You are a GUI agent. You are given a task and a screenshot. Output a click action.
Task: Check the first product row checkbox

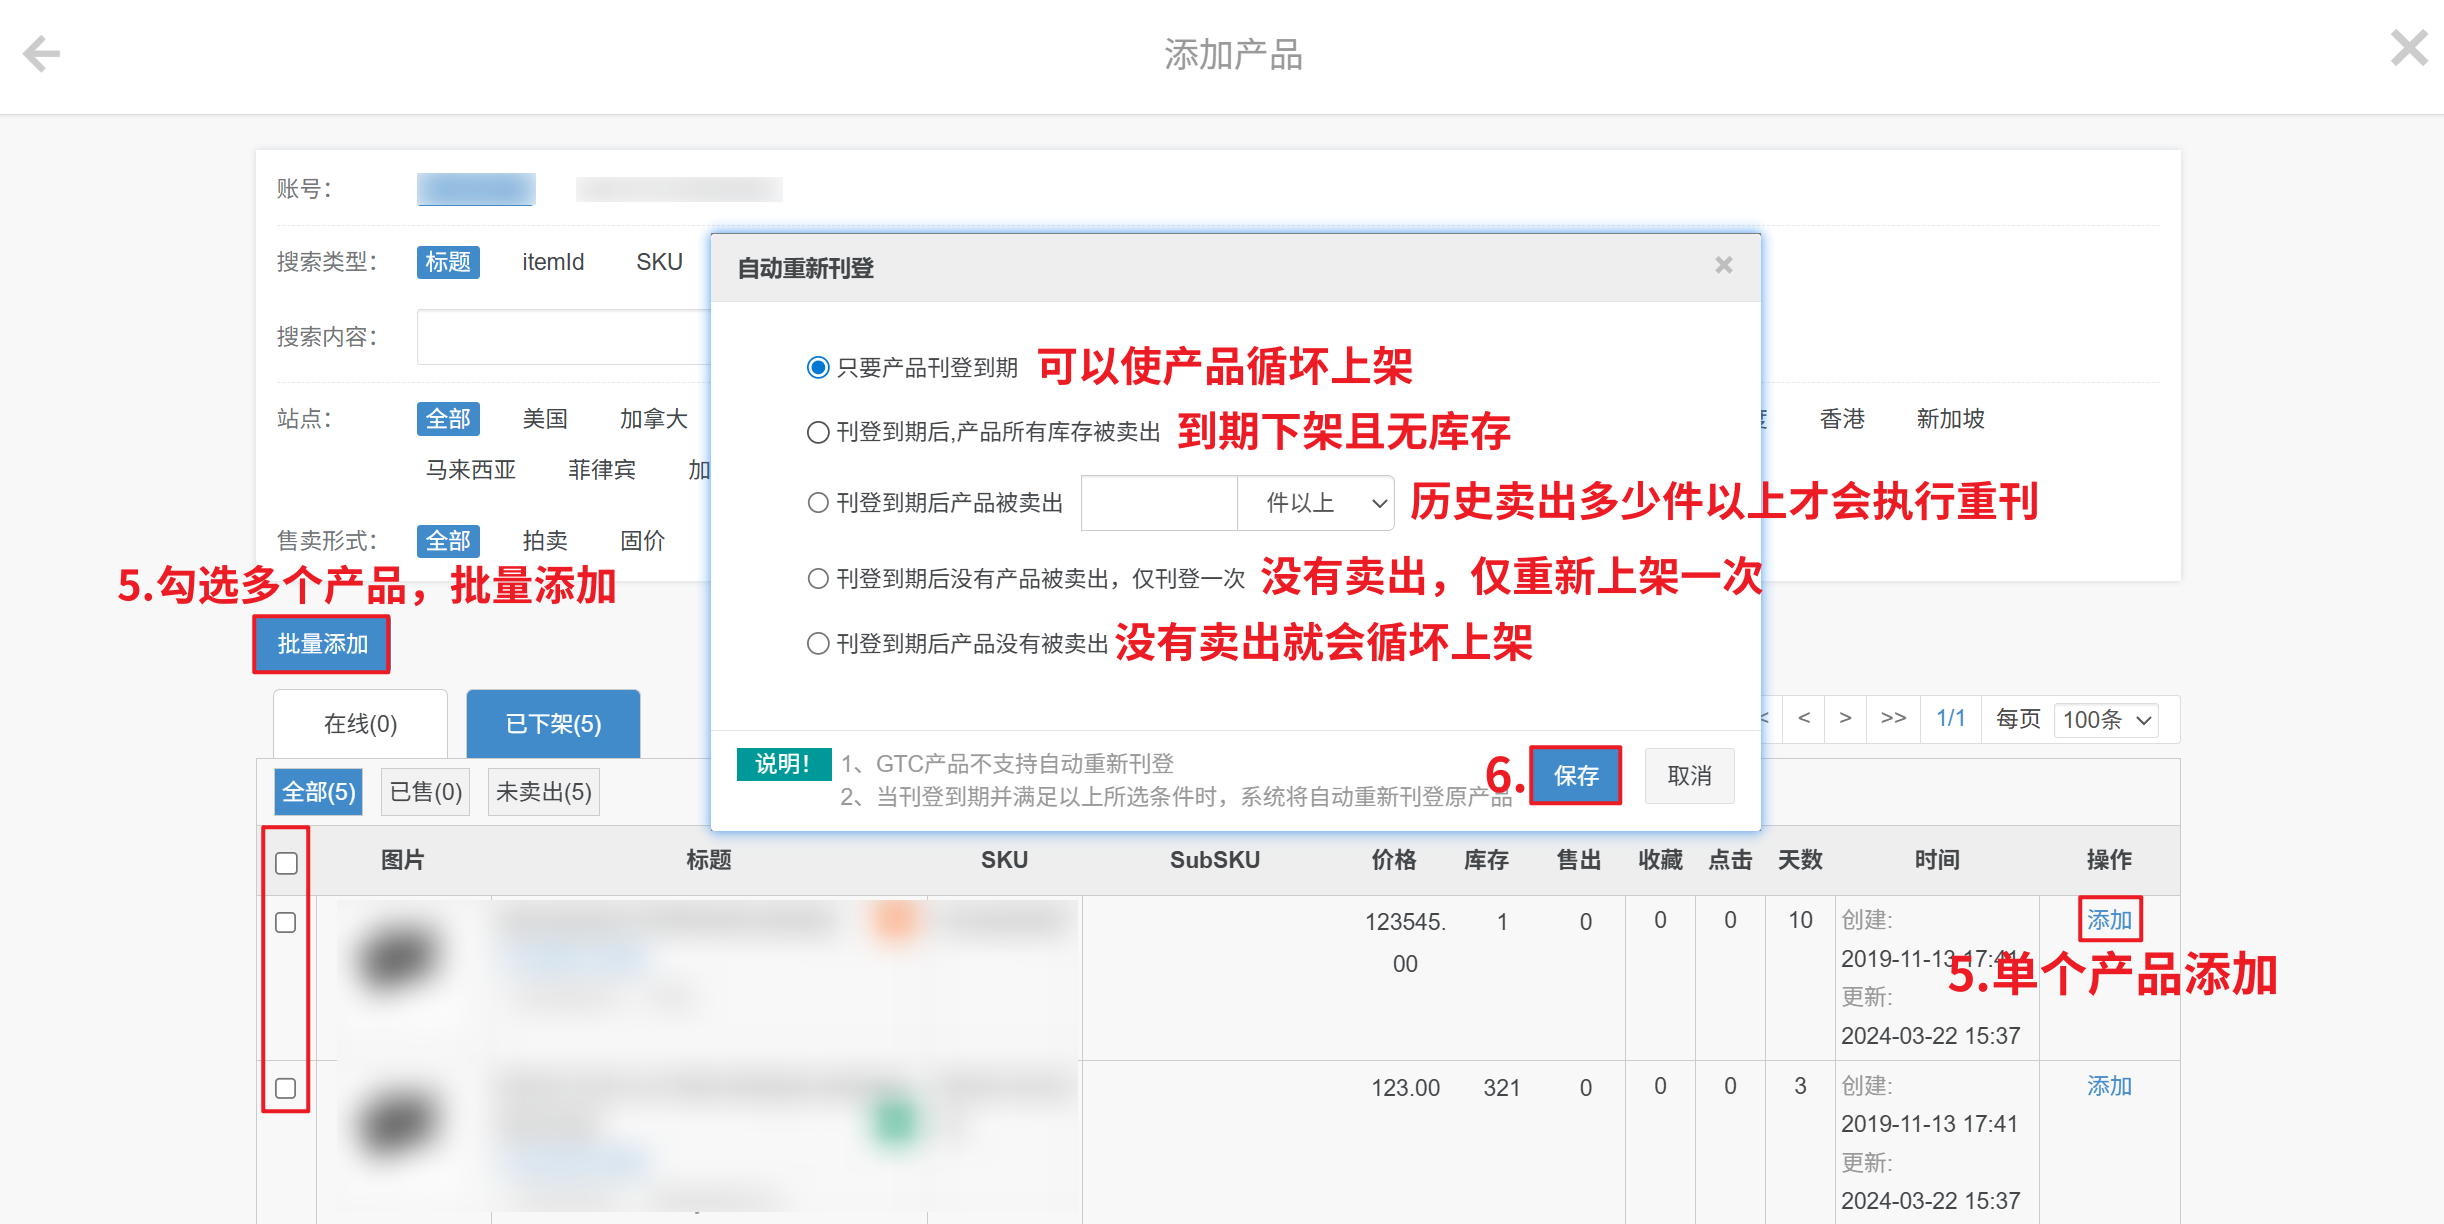pos(286,922)
